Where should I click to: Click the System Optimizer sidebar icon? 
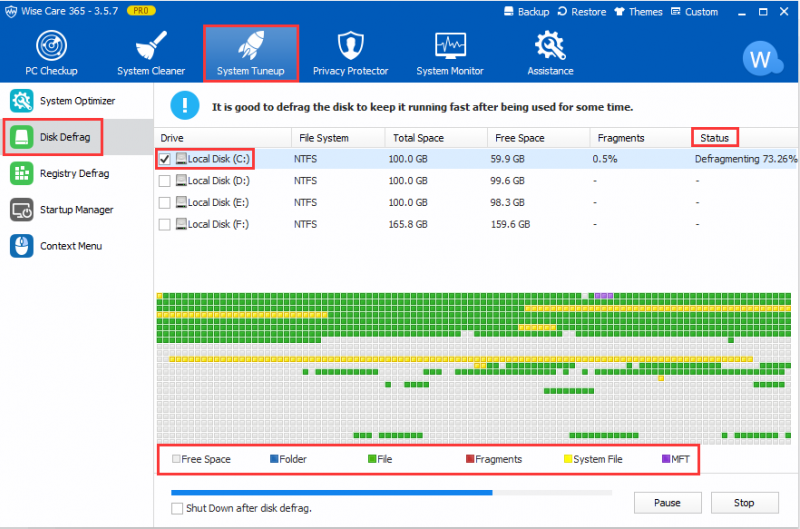tap(21, 100)
